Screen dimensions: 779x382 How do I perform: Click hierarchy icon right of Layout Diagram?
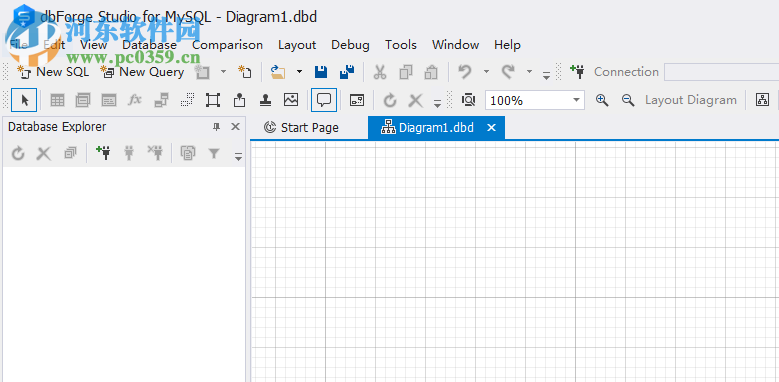click(x=762, y=100)
